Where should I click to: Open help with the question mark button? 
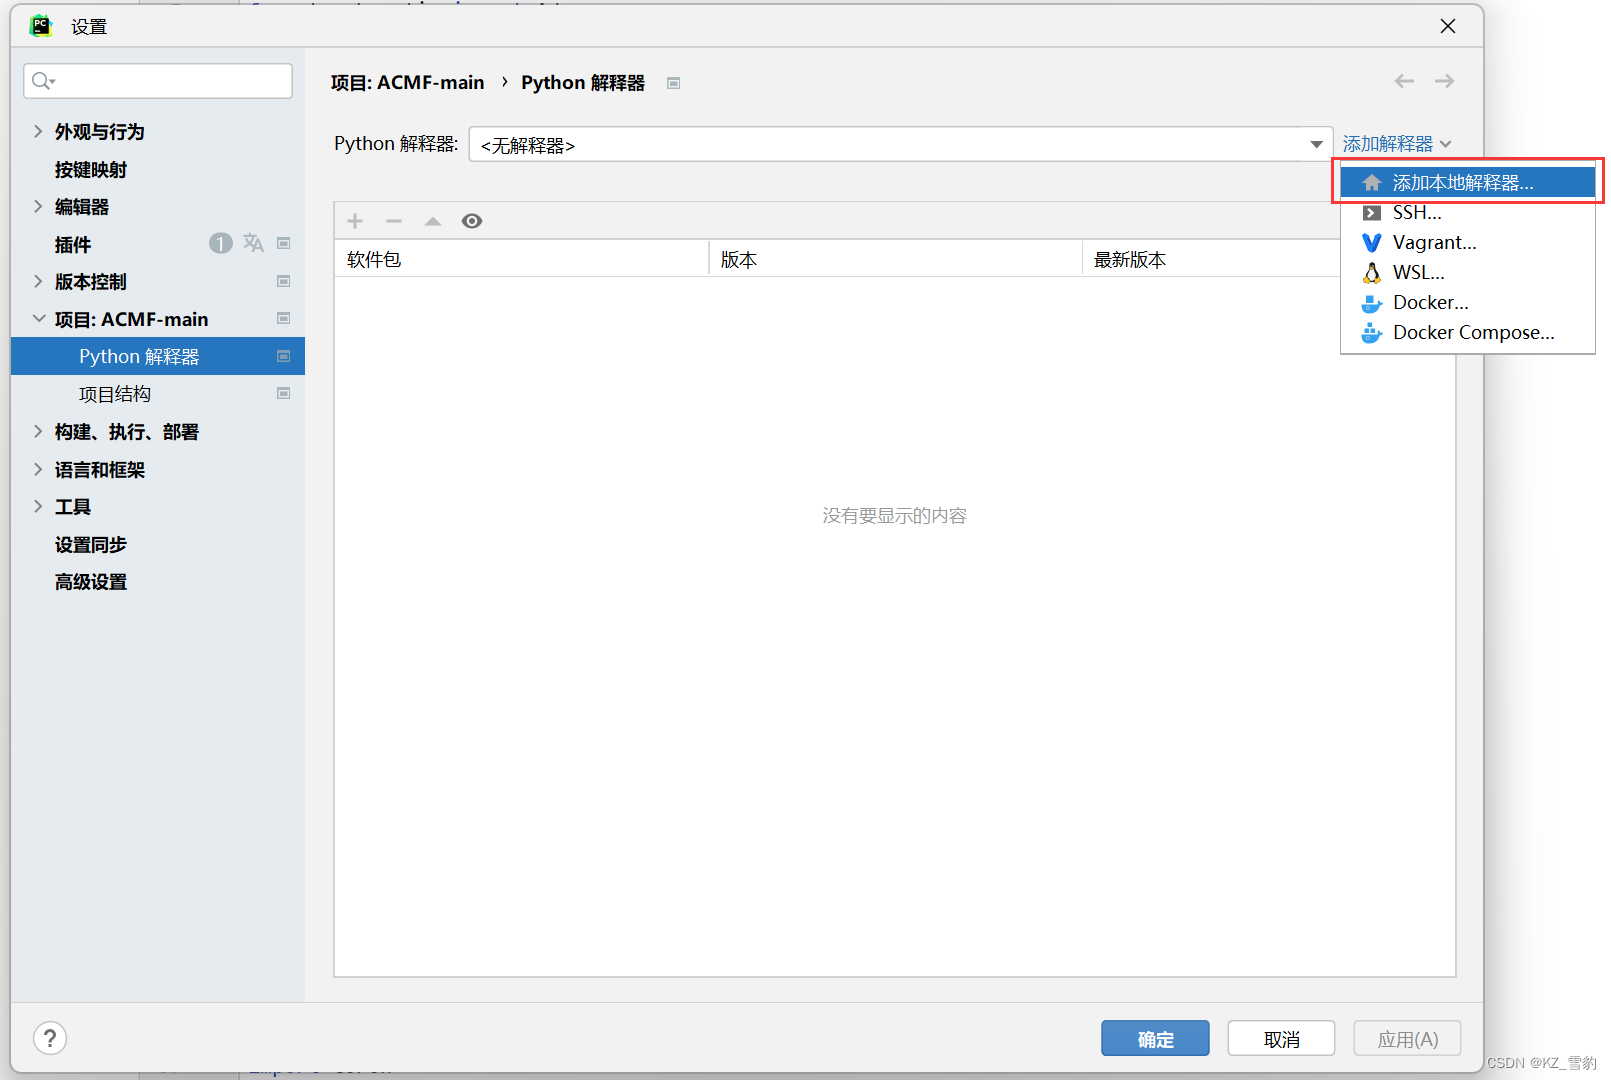50,1038
